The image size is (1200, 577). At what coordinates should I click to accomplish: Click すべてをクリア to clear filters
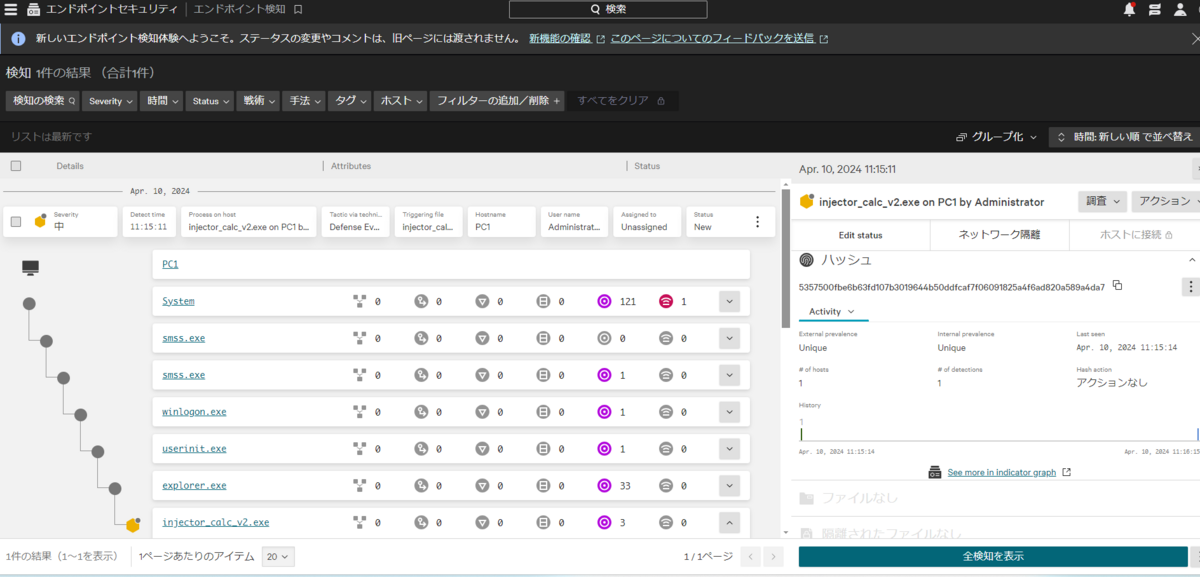pyautogui.click(x=621, y=101)
